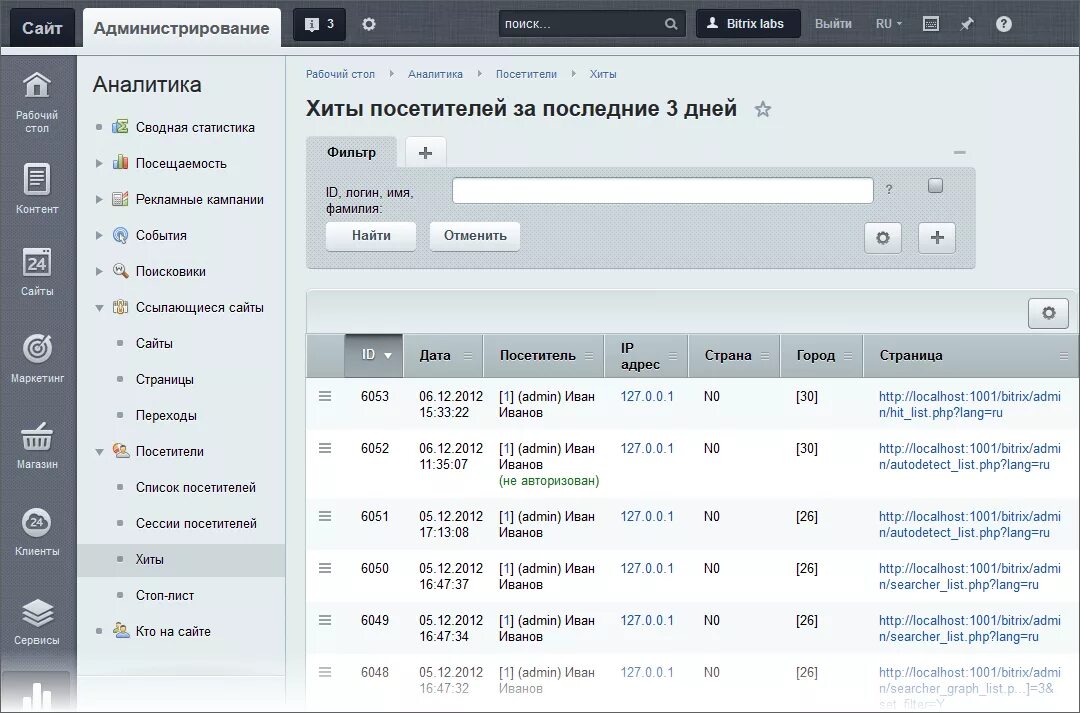The width and height of the screenshot is (1080, 713).
Task: Add page to favorites star
Action: 762,109
